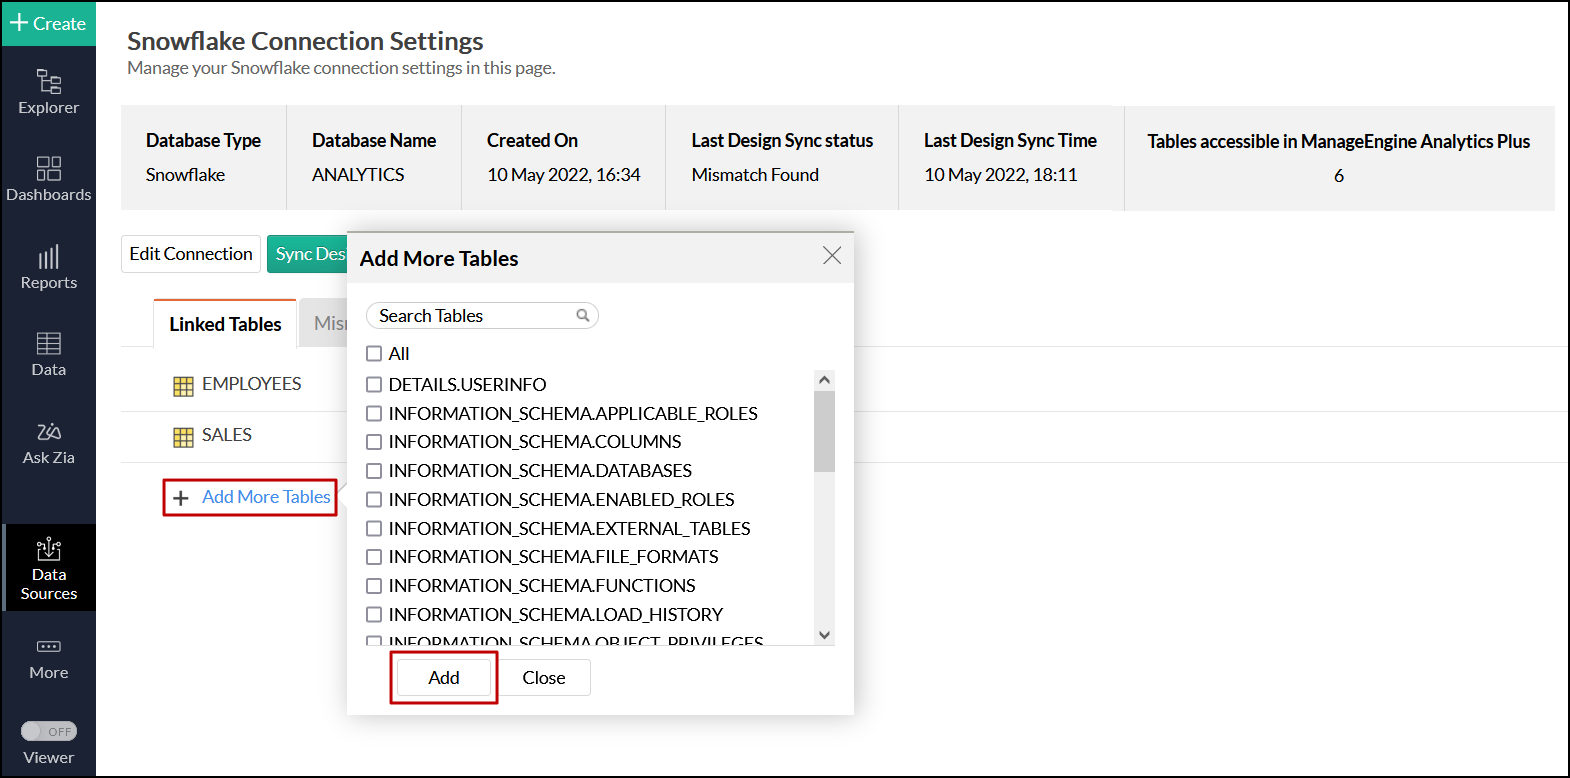This screenshot has height=778, width=1570.
Task: Open the Data section icon
Action: click(x=48, y=344)
